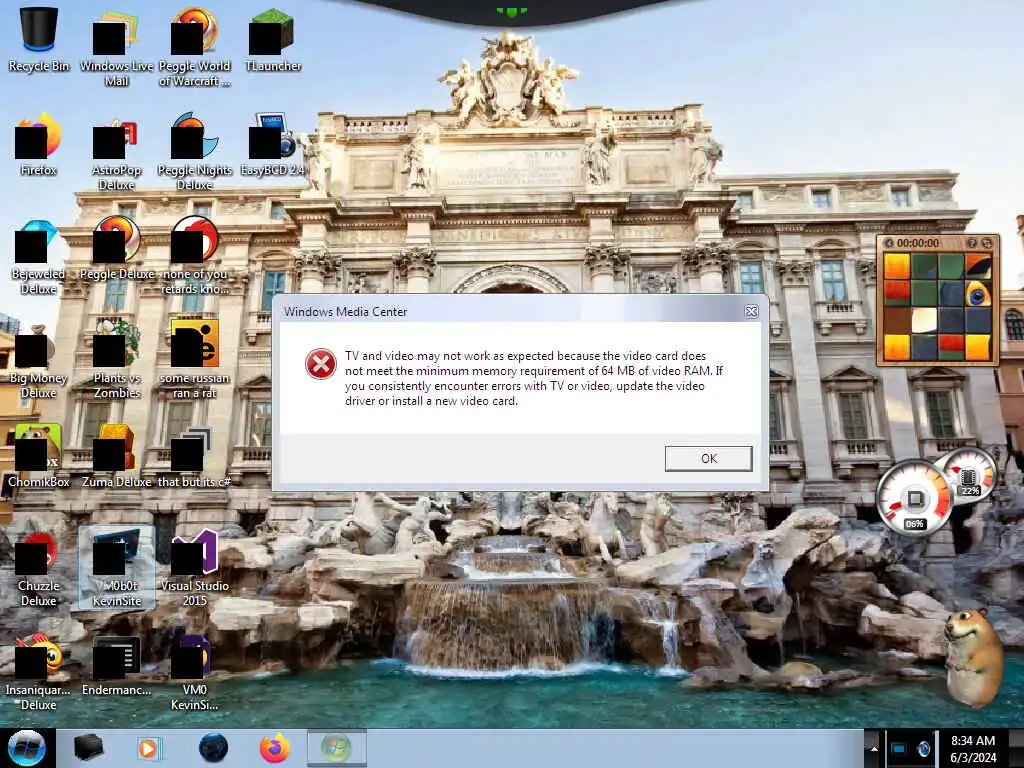Click the volume tray icon
Viewport: 1024px width, 768px height.
[x=923, y=748]
